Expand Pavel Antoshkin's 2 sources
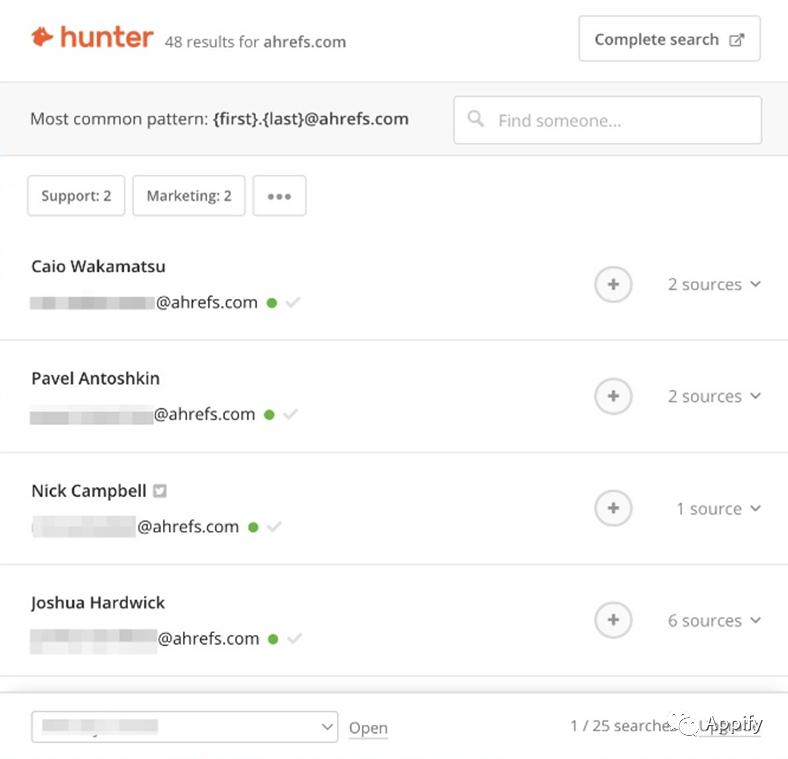The image size is (788, 759). (x=714, y=396)
